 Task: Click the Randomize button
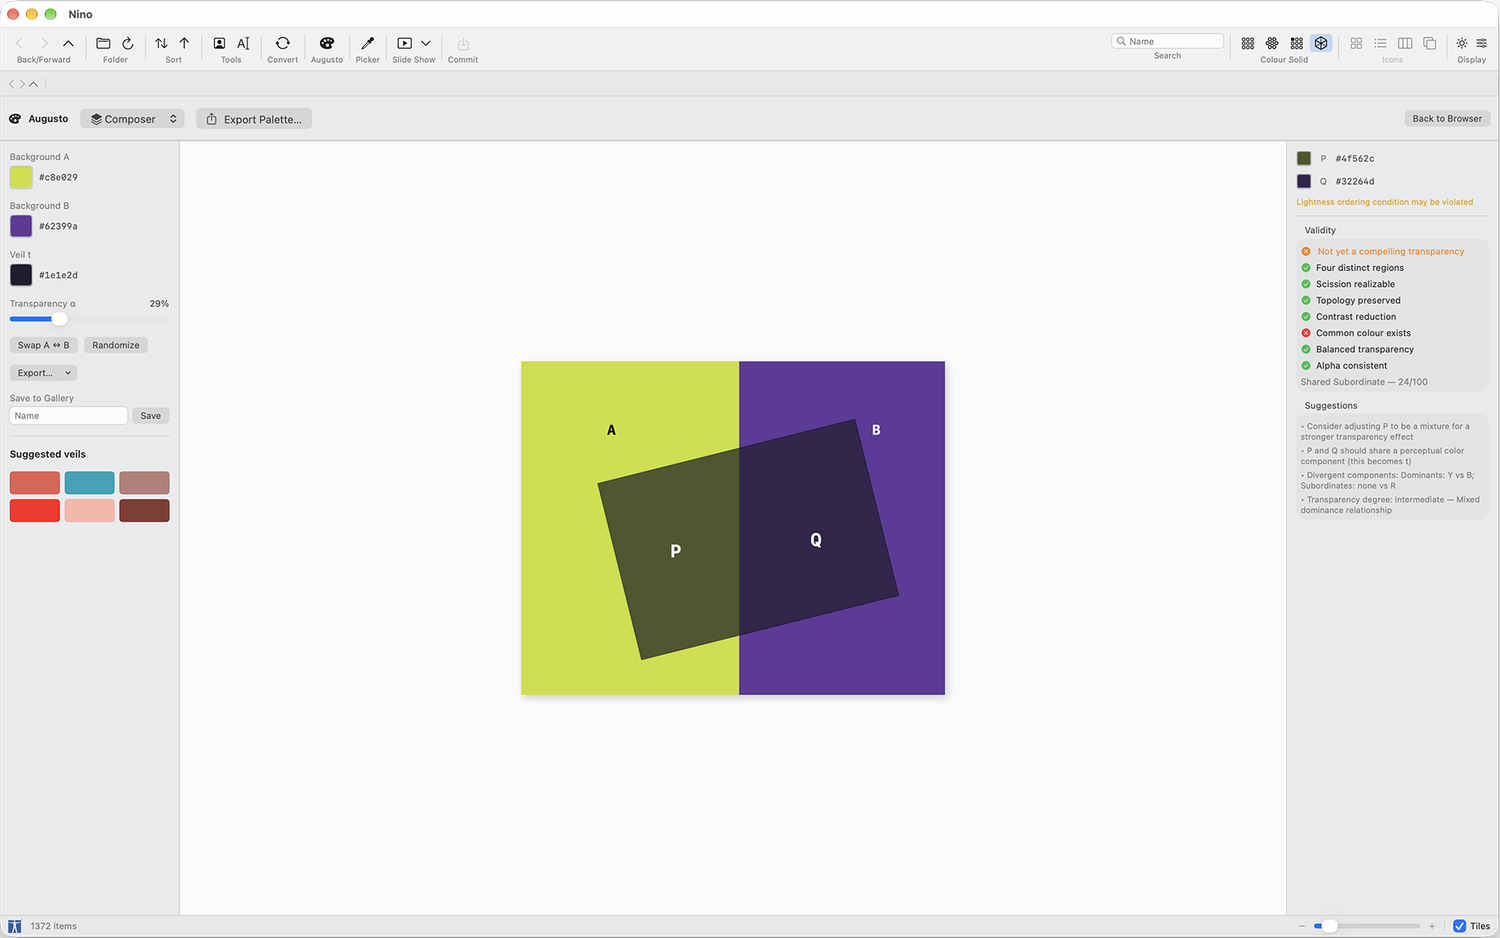tap(116, 345)
